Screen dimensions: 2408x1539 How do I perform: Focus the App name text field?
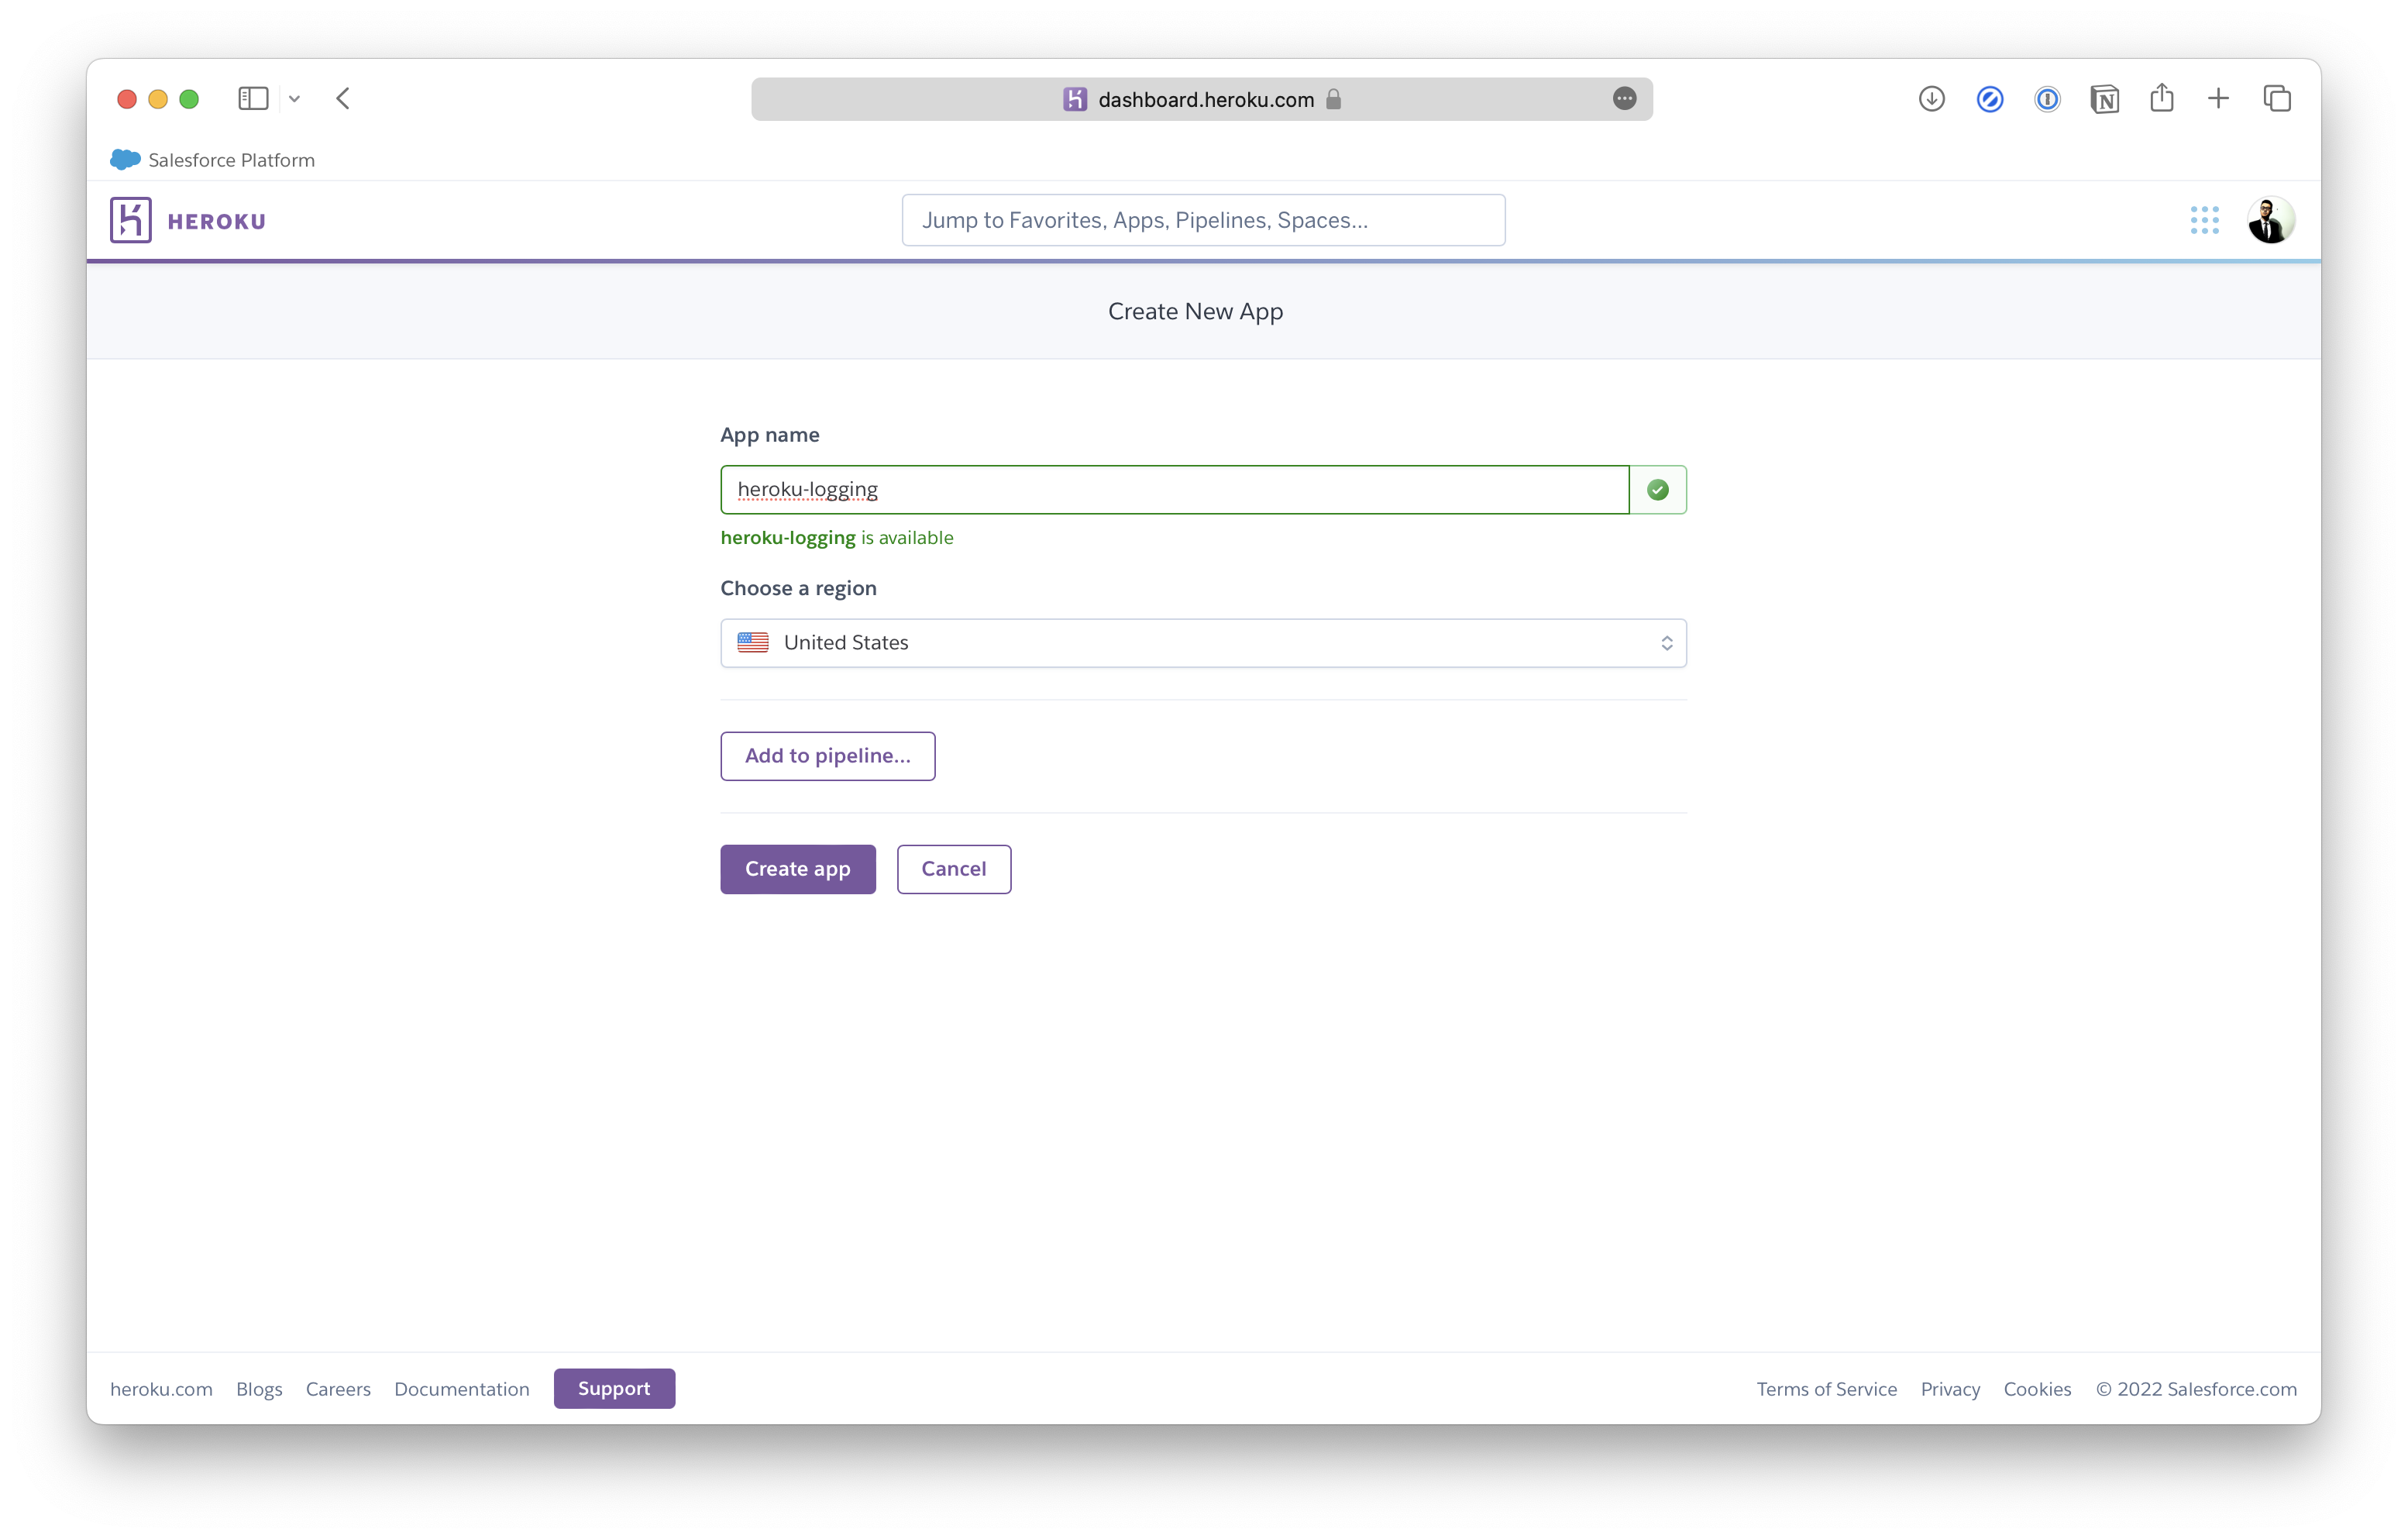point(1174,490)
